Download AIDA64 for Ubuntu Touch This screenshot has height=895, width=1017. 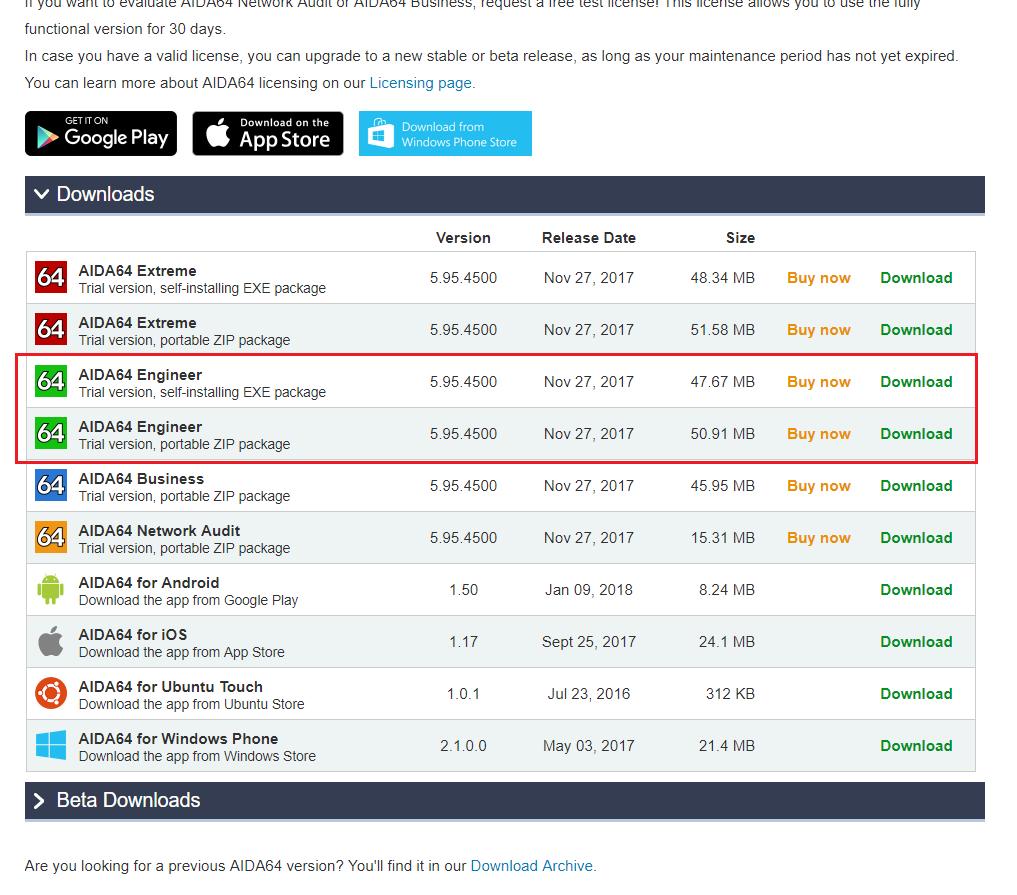915,694
